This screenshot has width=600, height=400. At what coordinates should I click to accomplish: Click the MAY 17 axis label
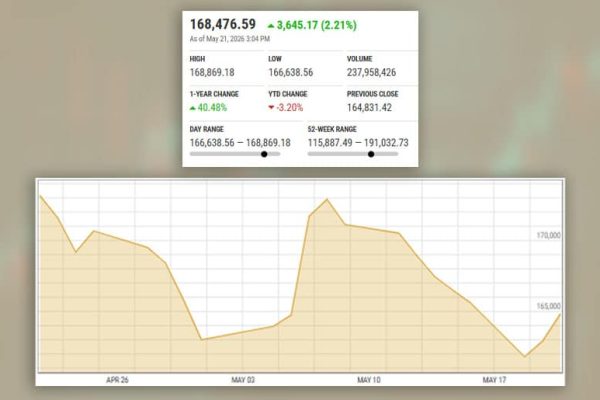pyautogui.click(x=494, y=380)
